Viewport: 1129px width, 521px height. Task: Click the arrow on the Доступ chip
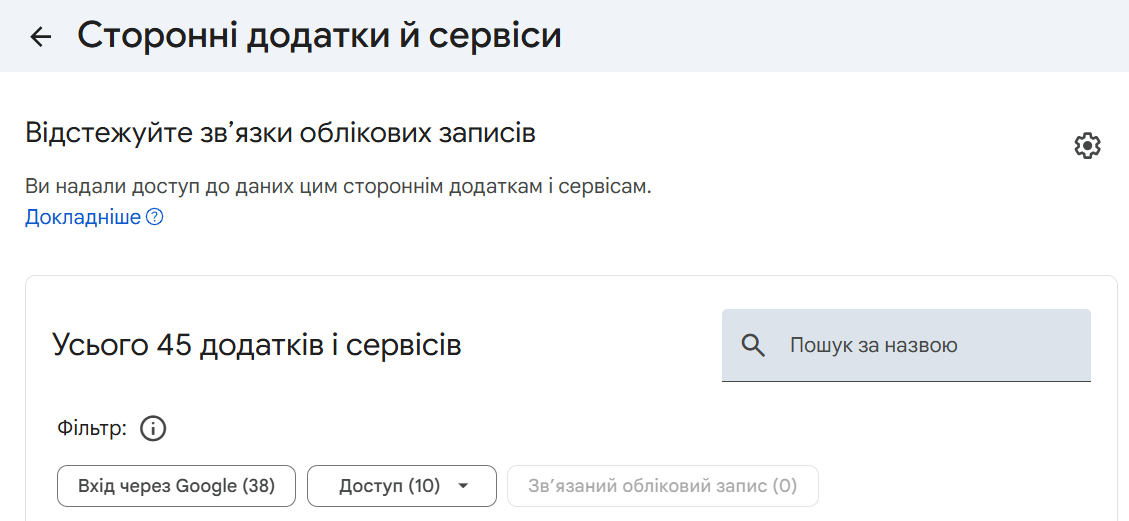[x=462, y=486]
